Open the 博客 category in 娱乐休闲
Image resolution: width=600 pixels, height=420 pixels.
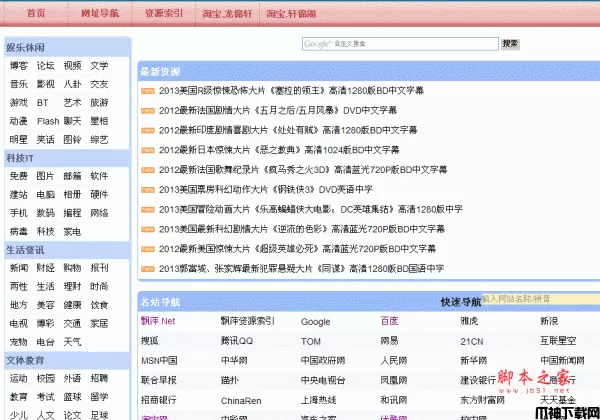[19, 66]
